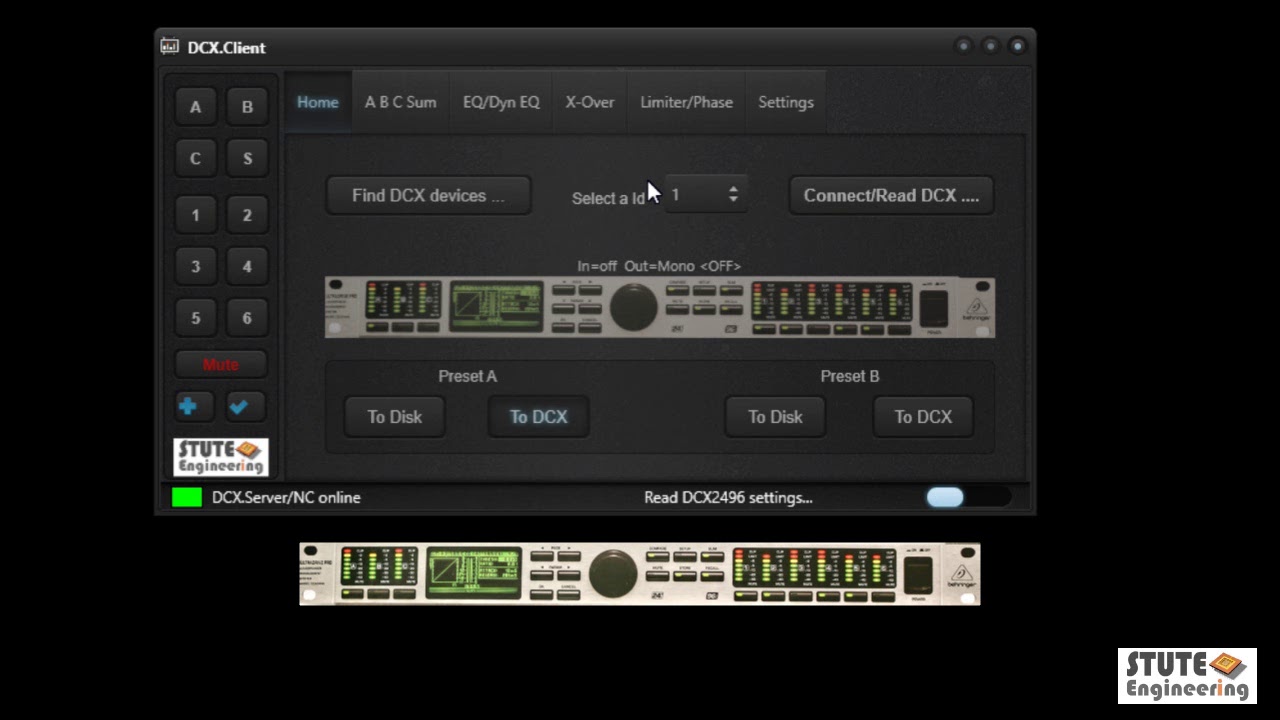Select input channel B button
The width and height of the screenshot is (1280, 720).
pyautogui.click(x=247, y=107)
